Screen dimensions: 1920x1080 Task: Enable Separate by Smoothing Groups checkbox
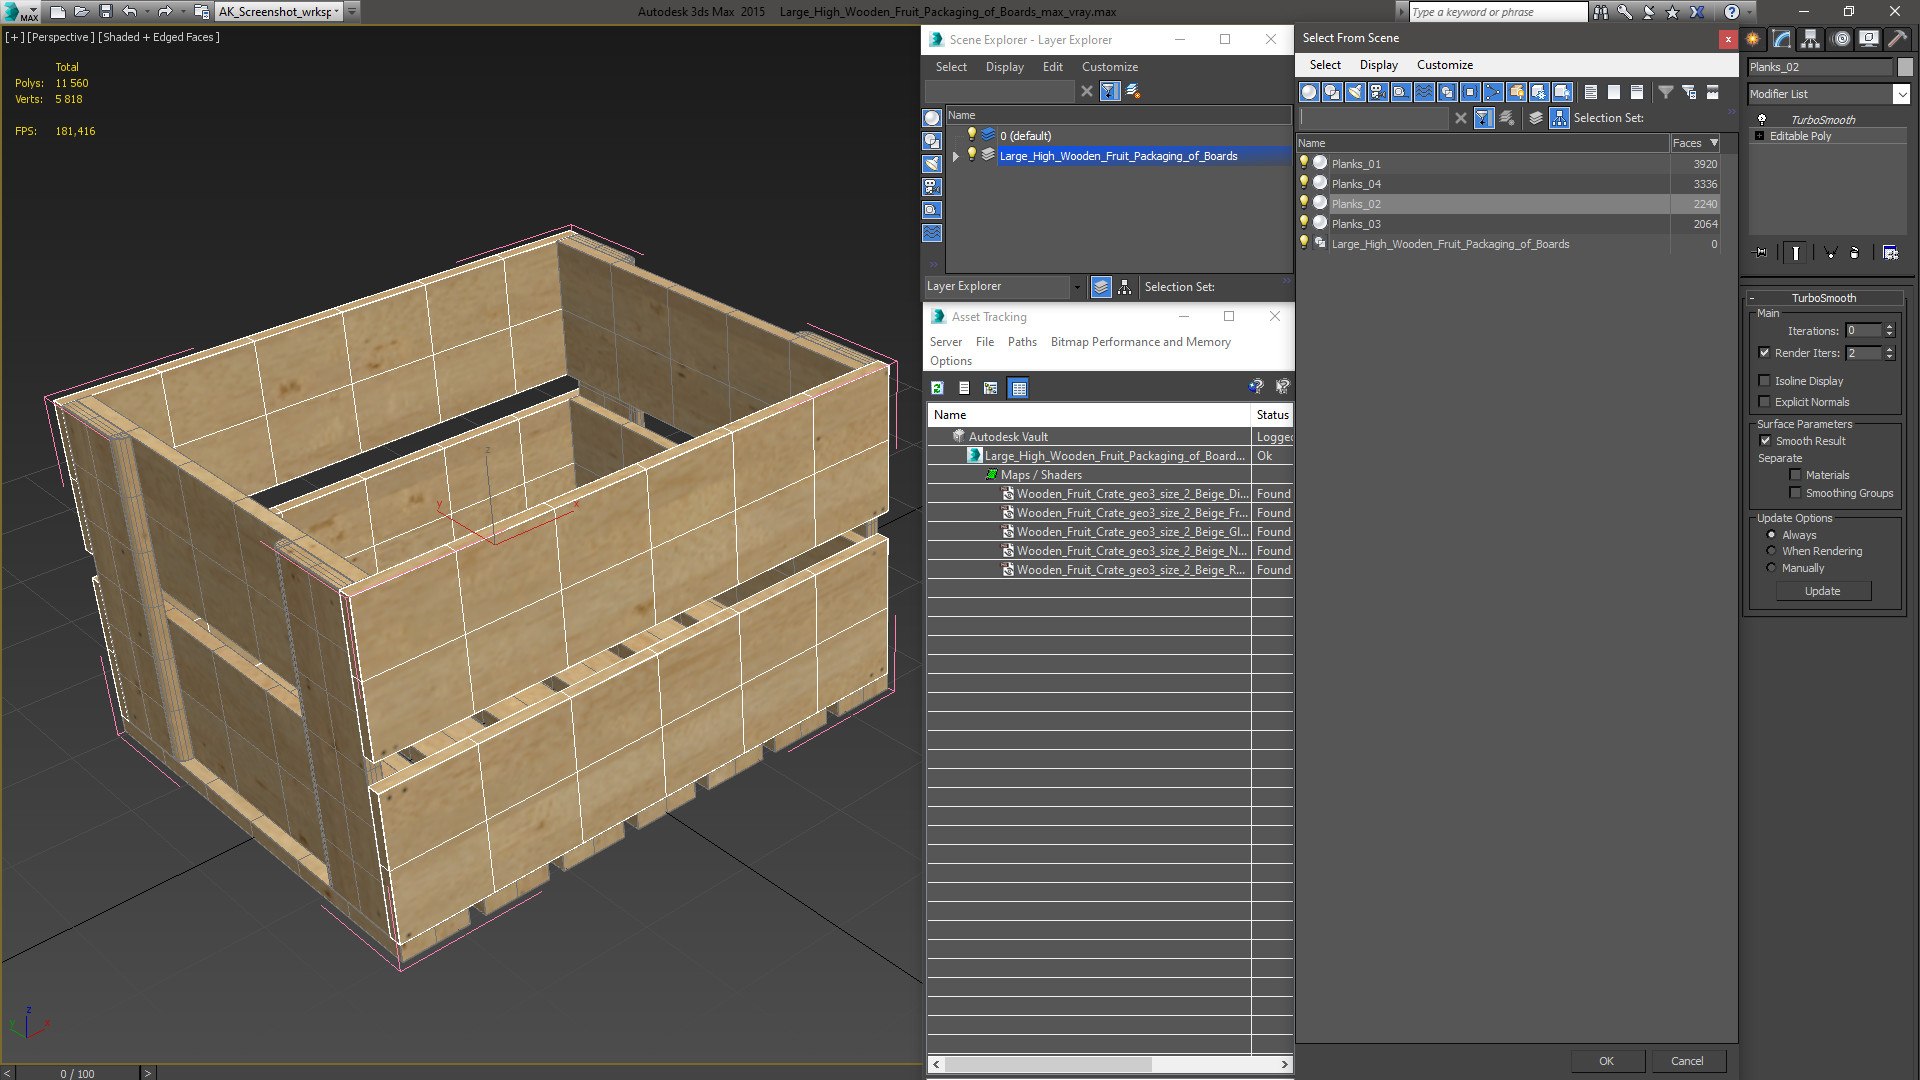coord(1795,493)
